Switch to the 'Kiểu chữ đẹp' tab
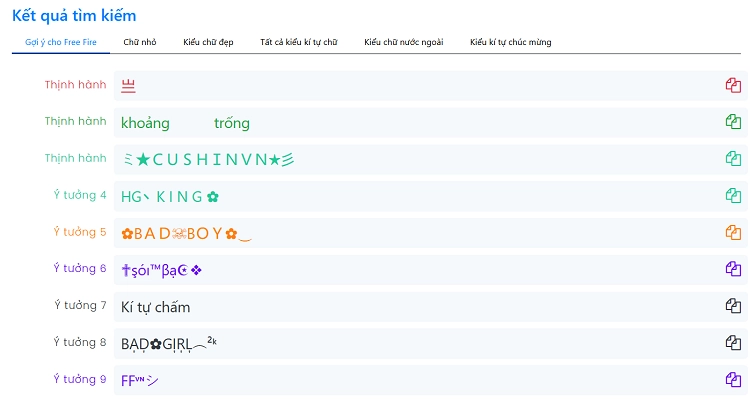This screenshot has width=750, height=399. [x=208, y=42]
